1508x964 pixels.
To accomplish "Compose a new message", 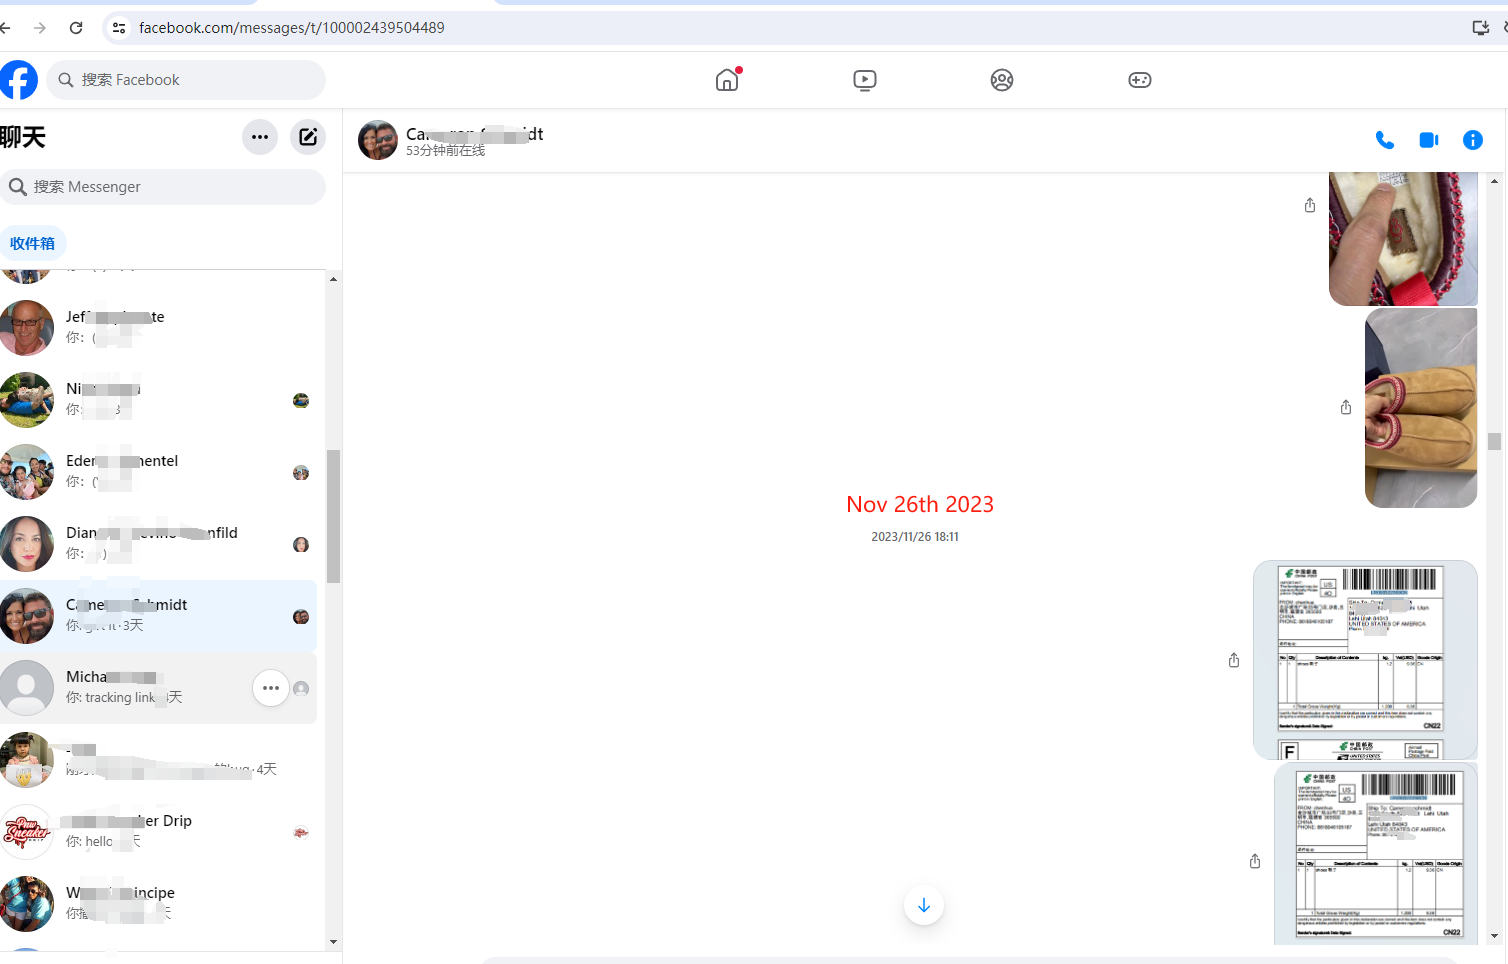I will coord(308,137).
